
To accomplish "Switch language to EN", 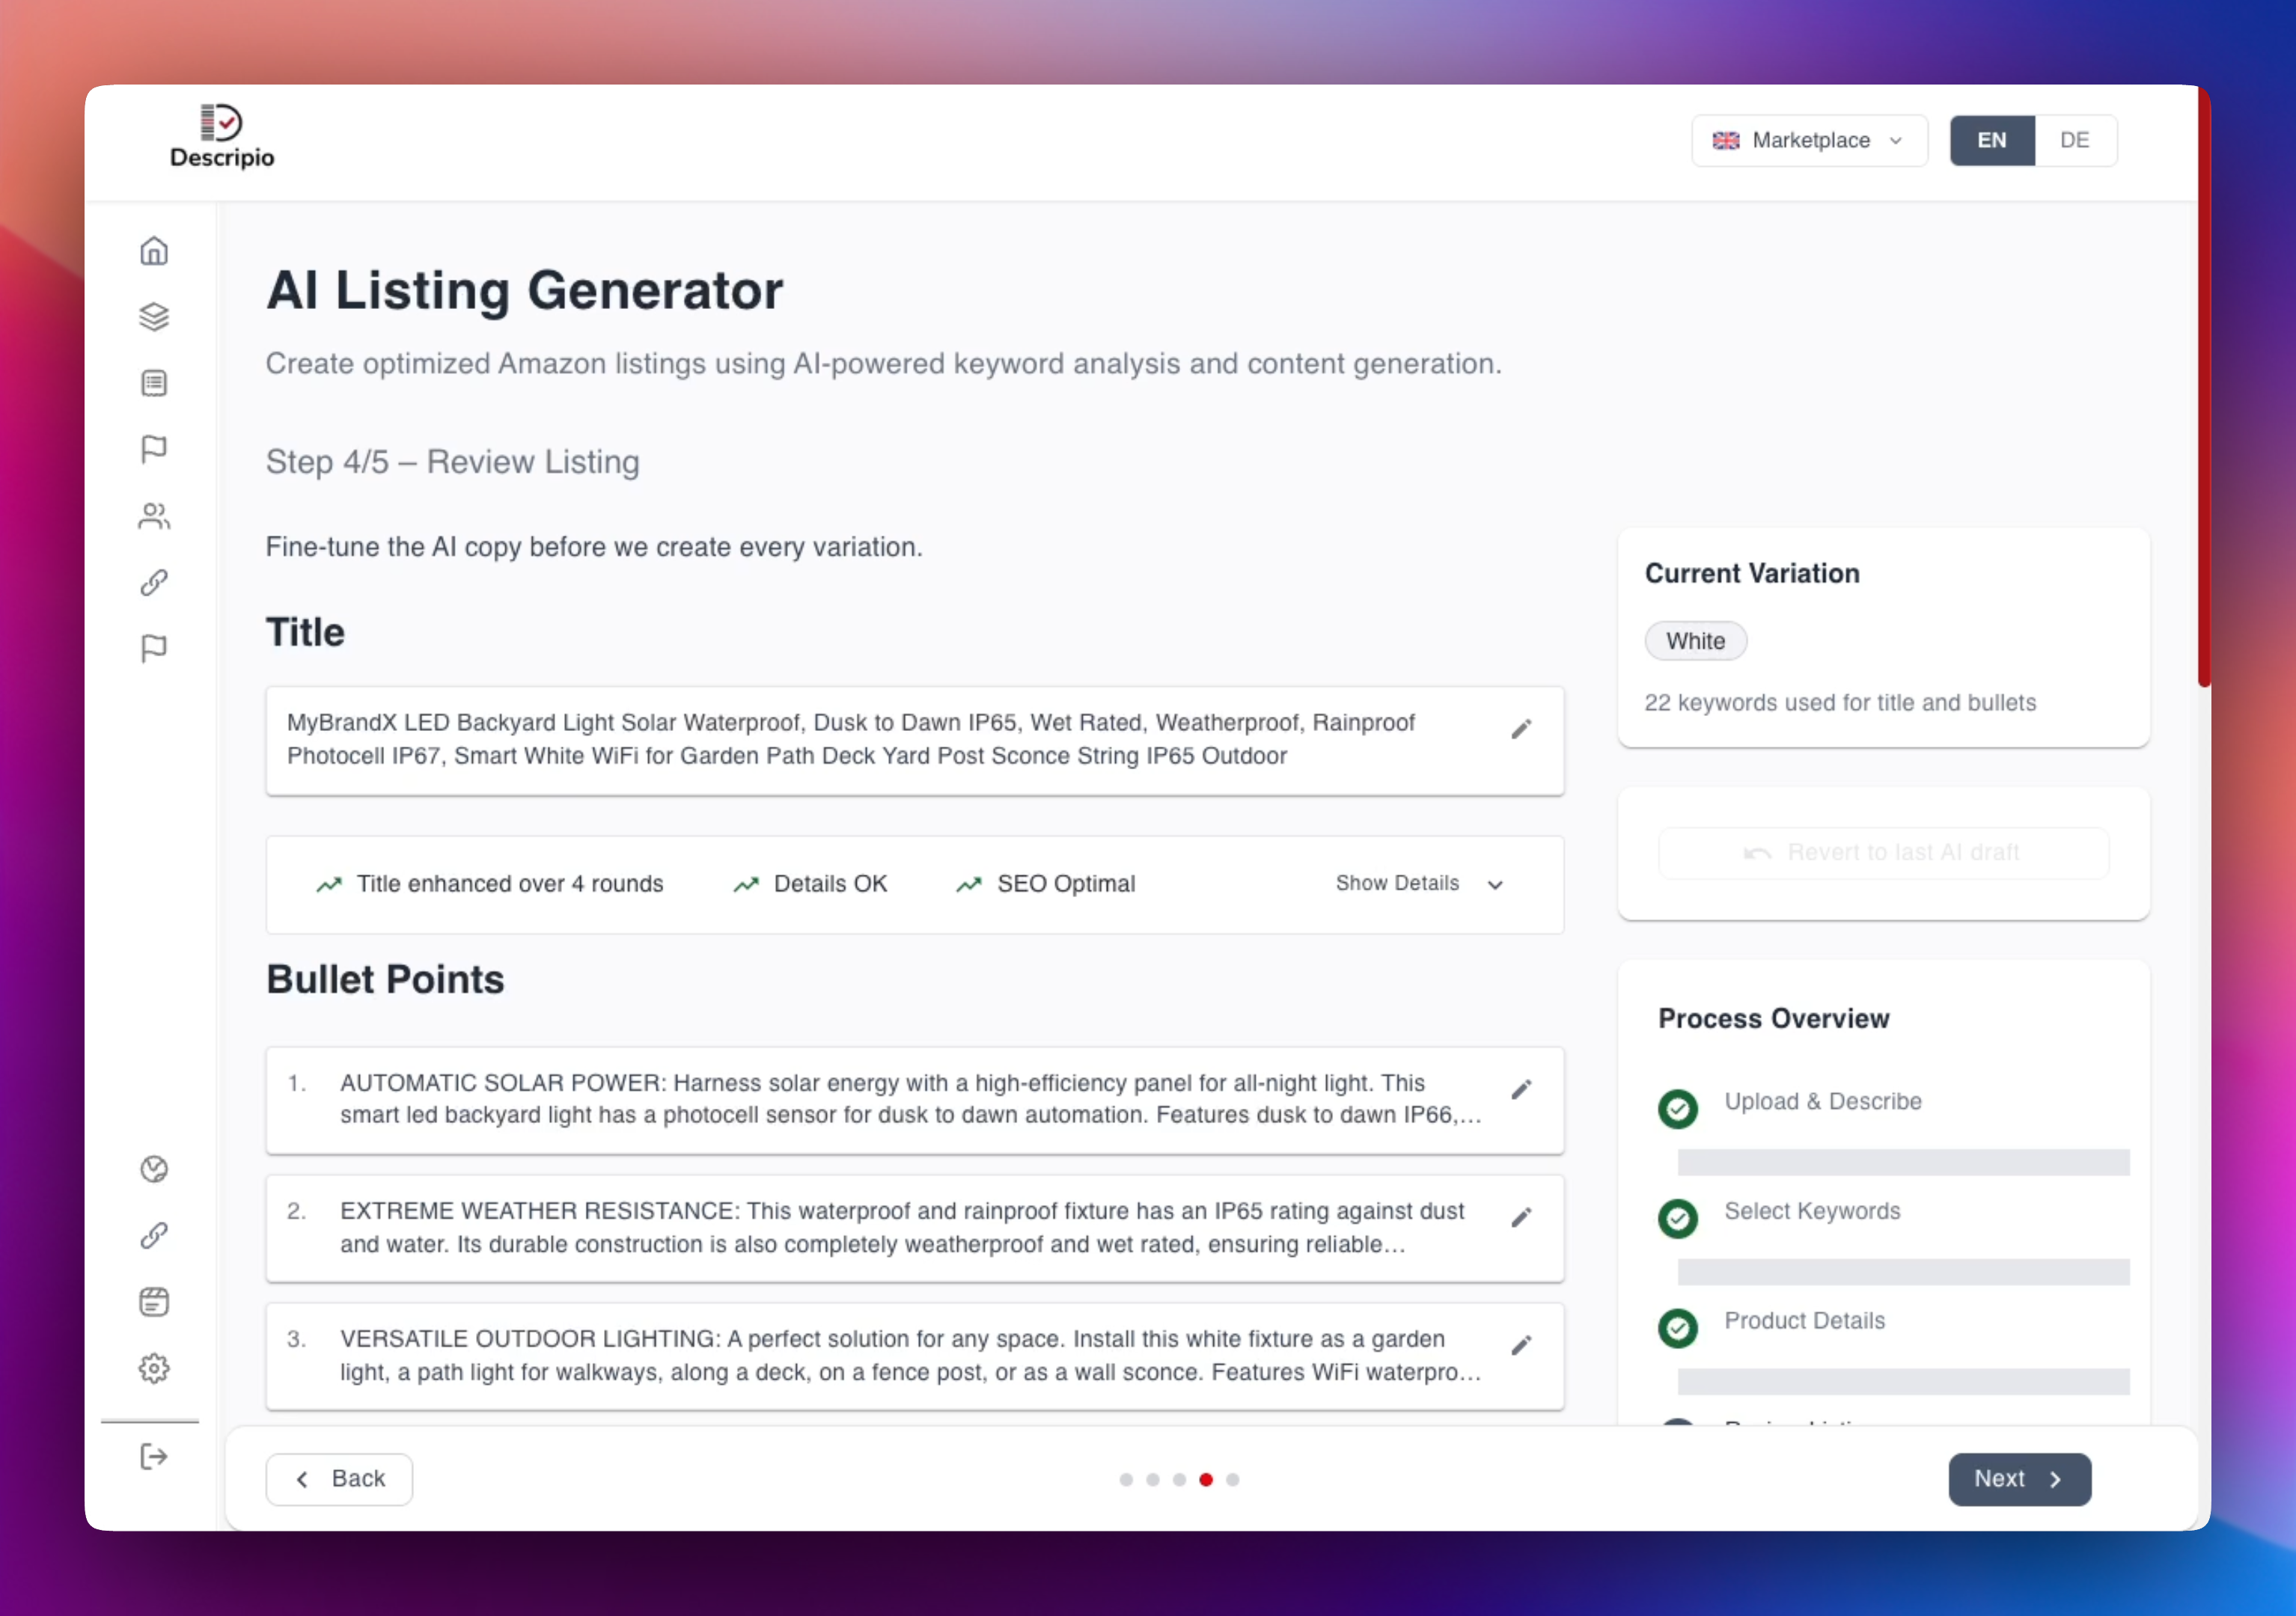I will tap(1991, 141).
